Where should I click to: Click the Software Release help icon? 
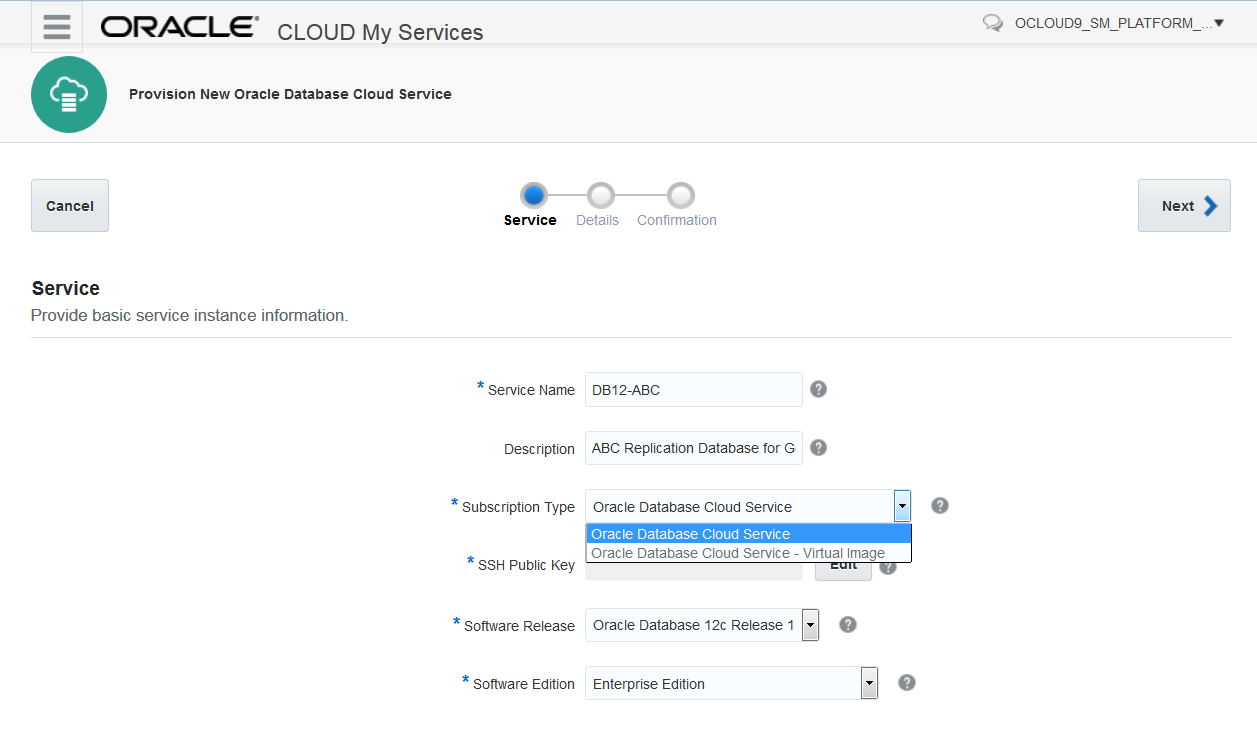847,624
